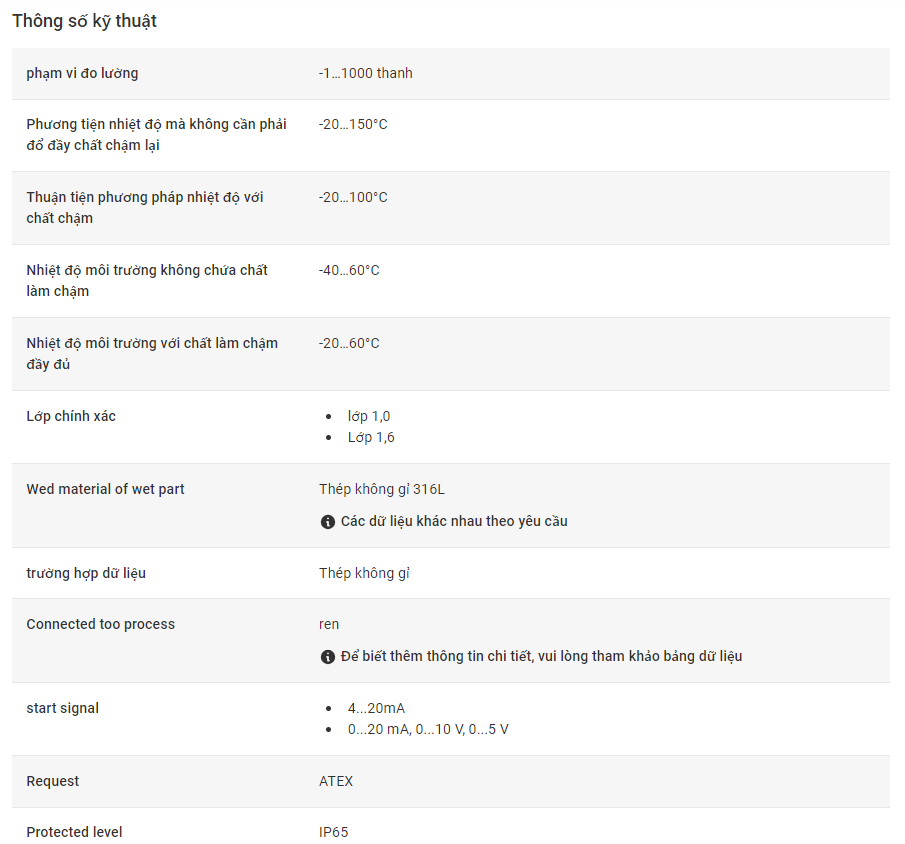Click the '-20...150°C' temperature value
The image size is (905, 844).
click(353, 124)
